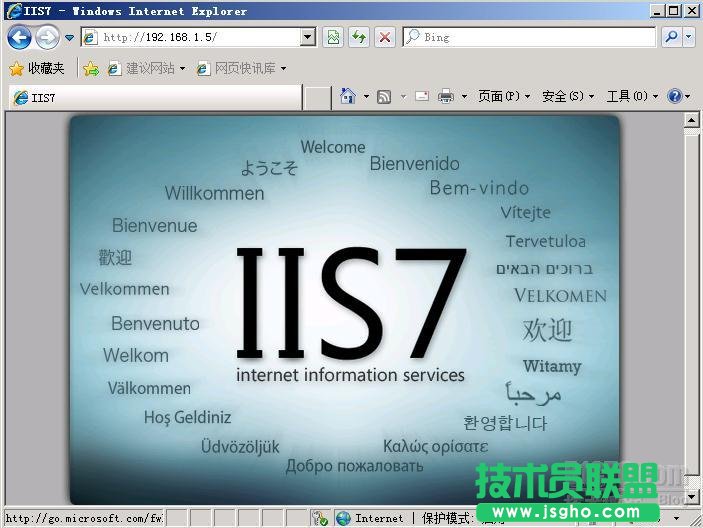
Task: Click the Home page icon
Action: click(x=348, y=96)
